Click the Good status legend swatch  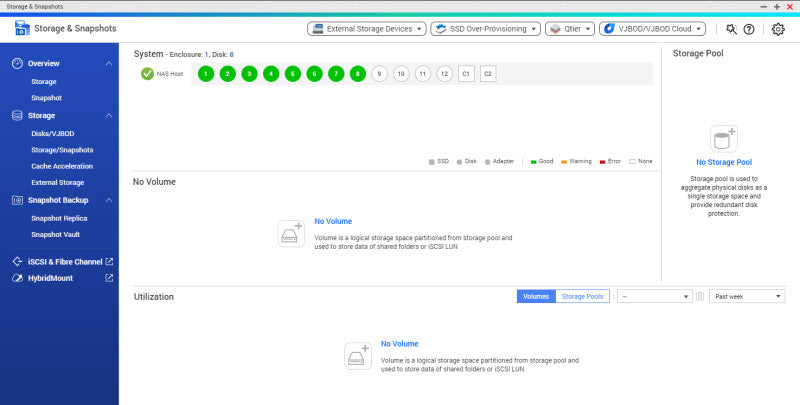tap(534, 162)
